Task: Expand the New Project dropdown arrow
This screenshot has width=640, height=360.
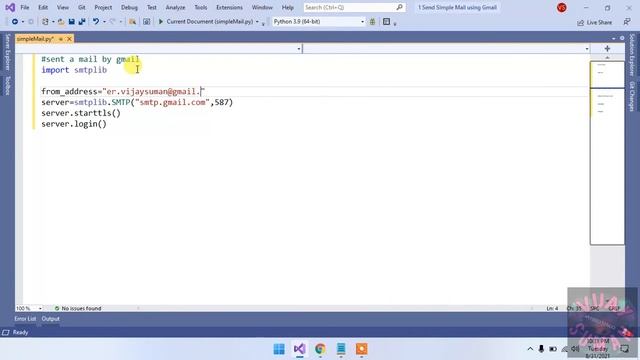Action: (x=53, y=22)
